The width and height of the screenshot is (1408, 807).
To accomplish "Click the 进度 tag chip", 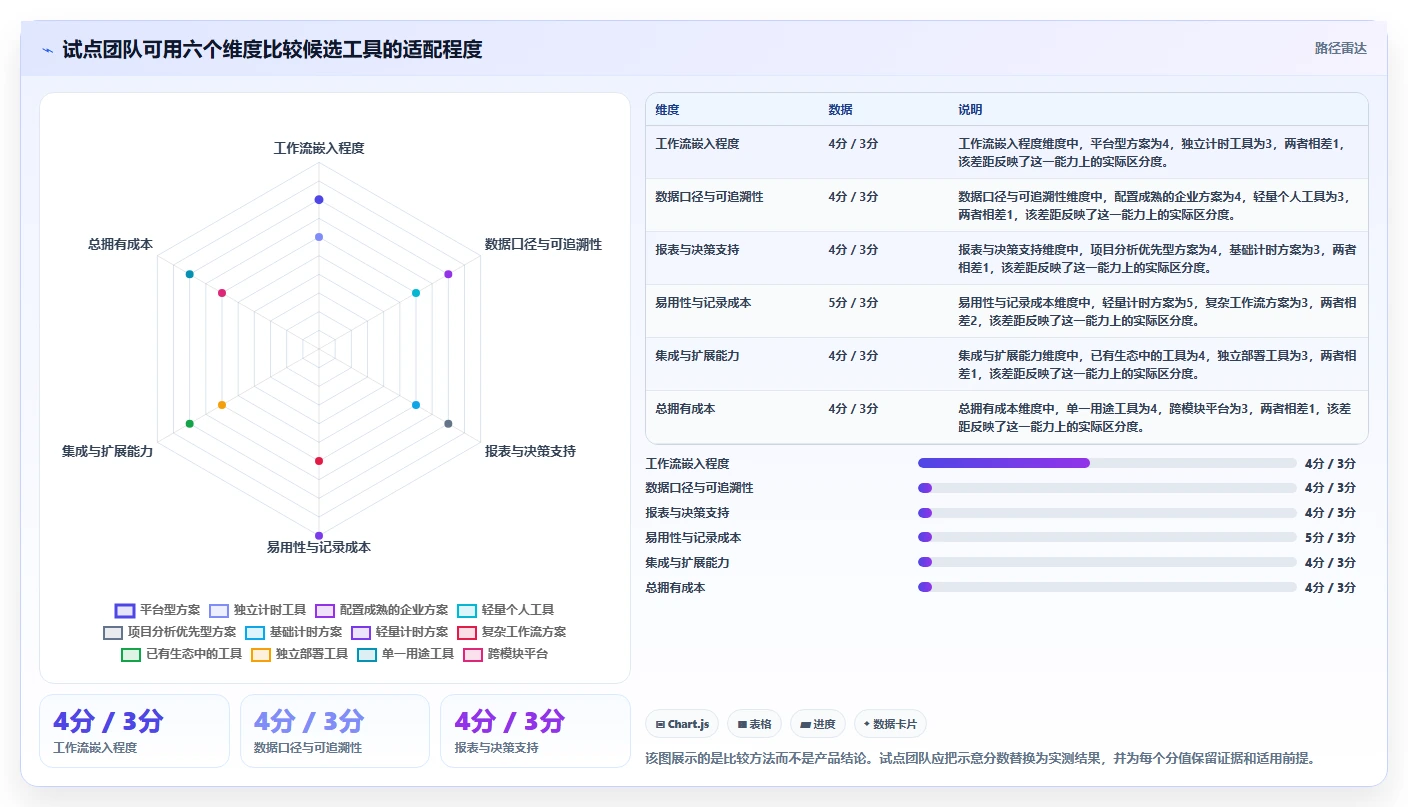I will tap(818, 724).
